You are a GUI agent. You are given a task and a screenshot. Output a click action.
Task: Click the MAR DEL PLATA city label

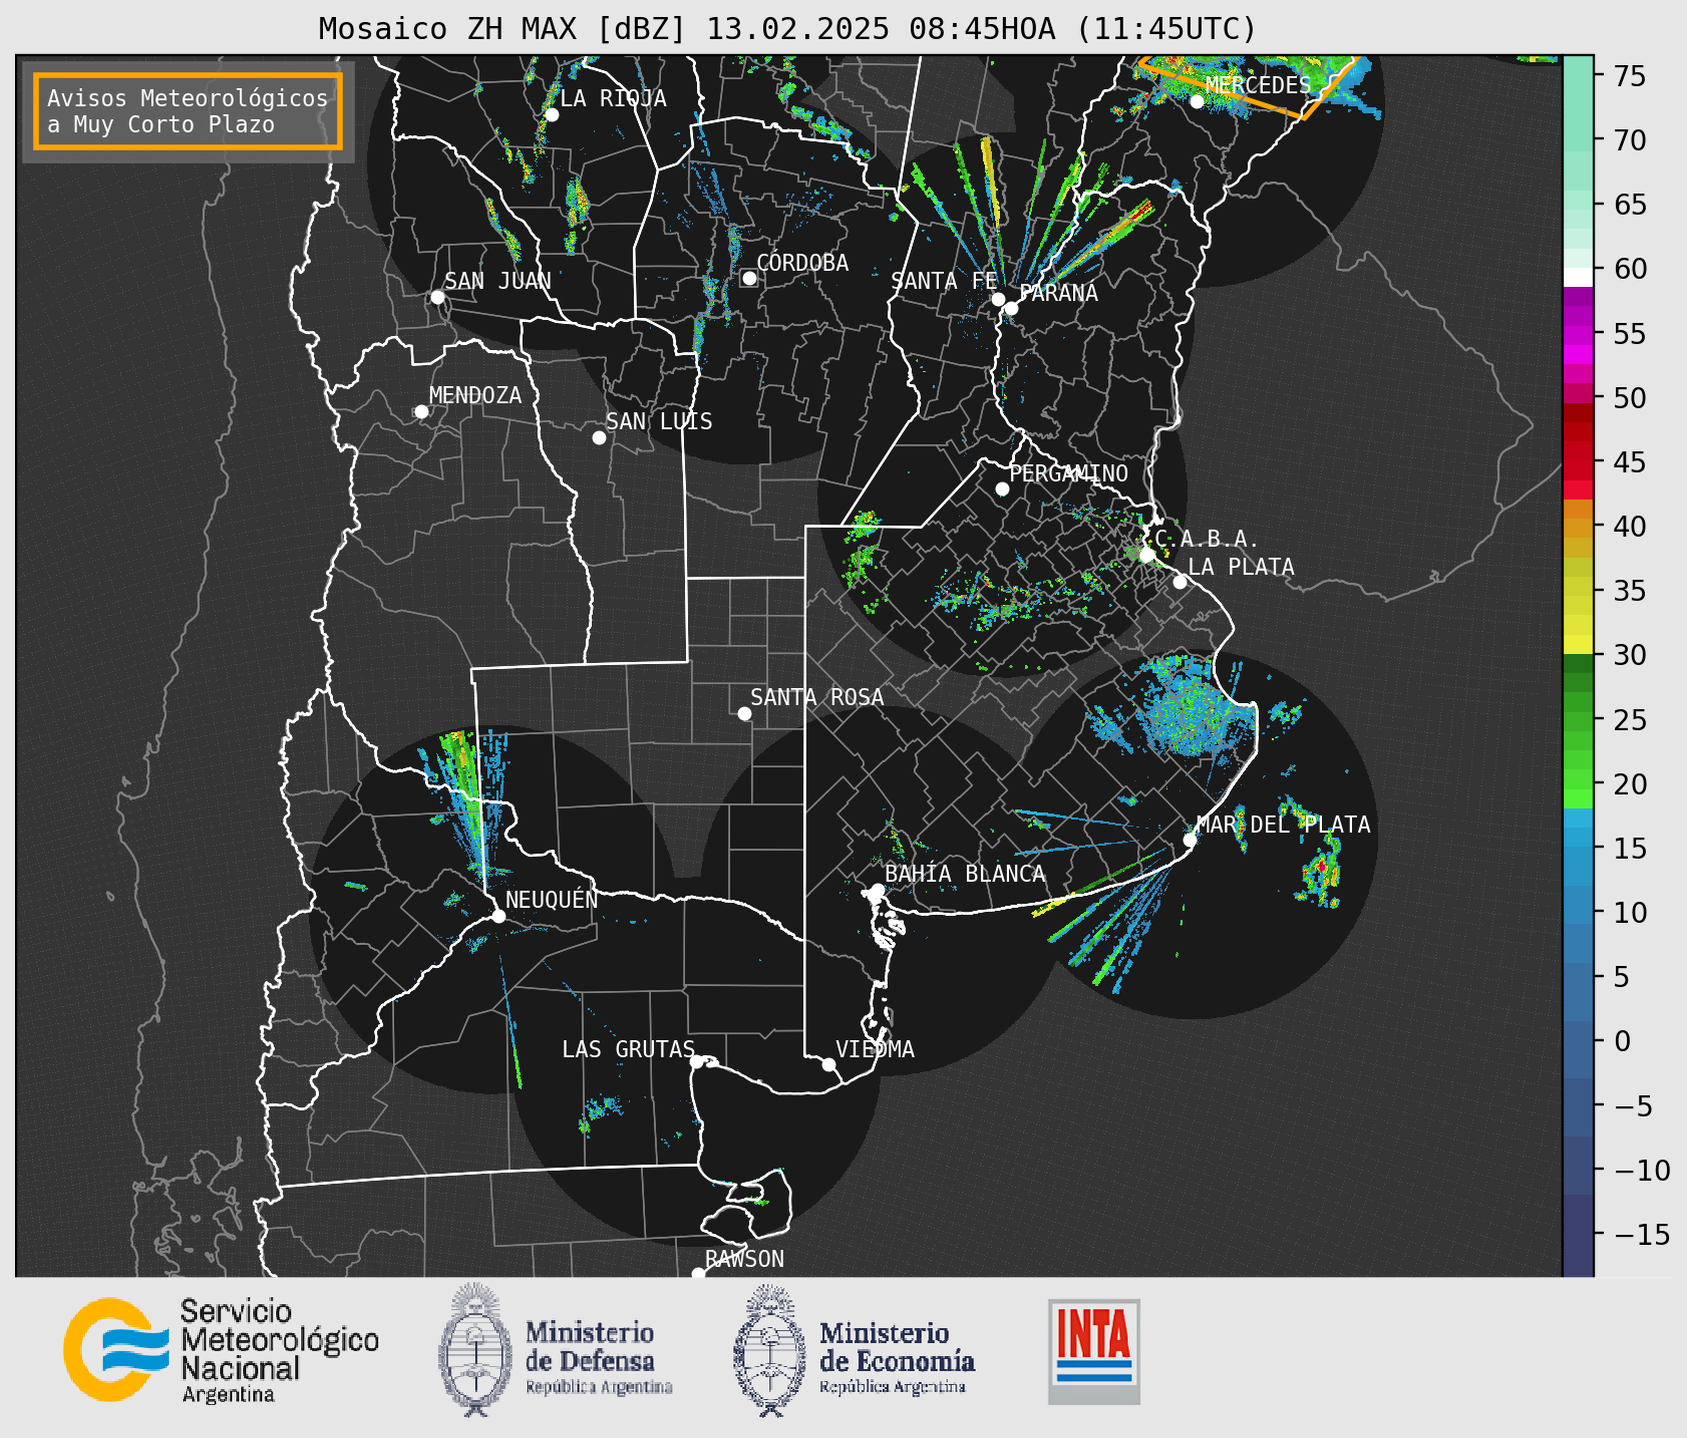(x=1284, y=824)
